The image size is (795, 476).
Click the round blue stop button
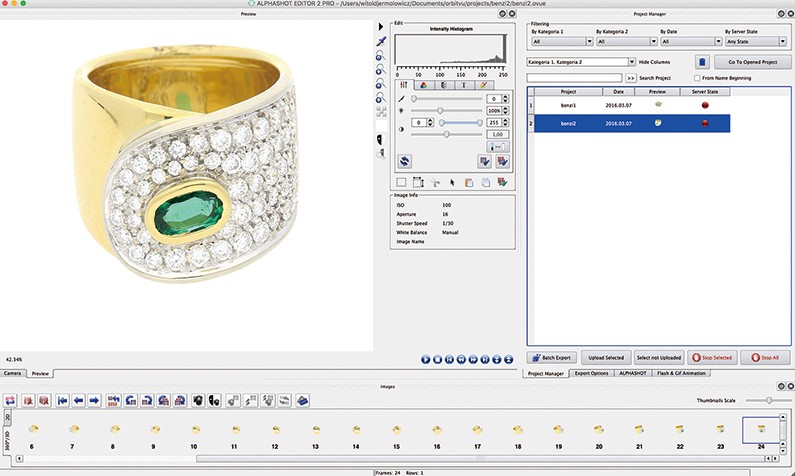[x=438, y=359]
